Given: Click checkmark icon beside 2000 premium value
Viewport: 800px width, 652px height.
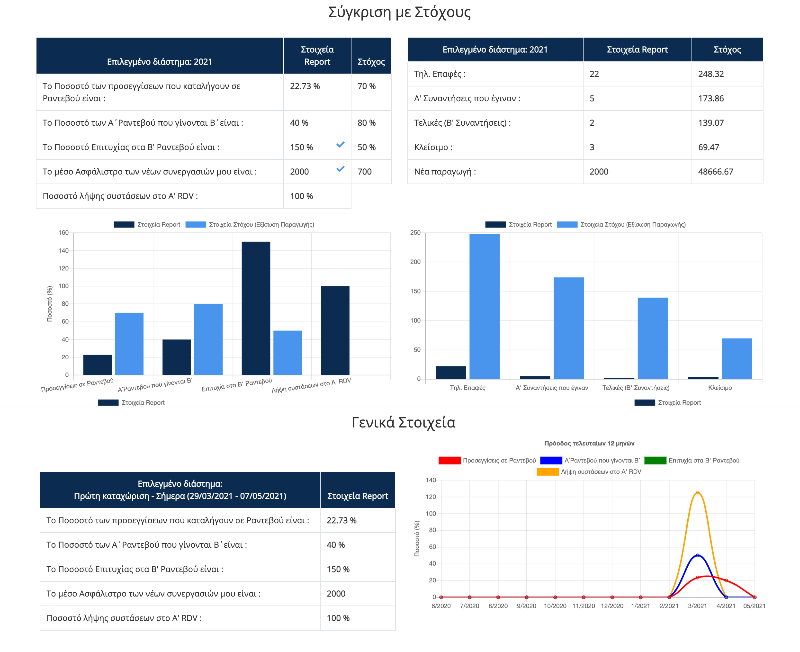Looking at the screenshot, I should pyautogui.click(x=340, y=169).
